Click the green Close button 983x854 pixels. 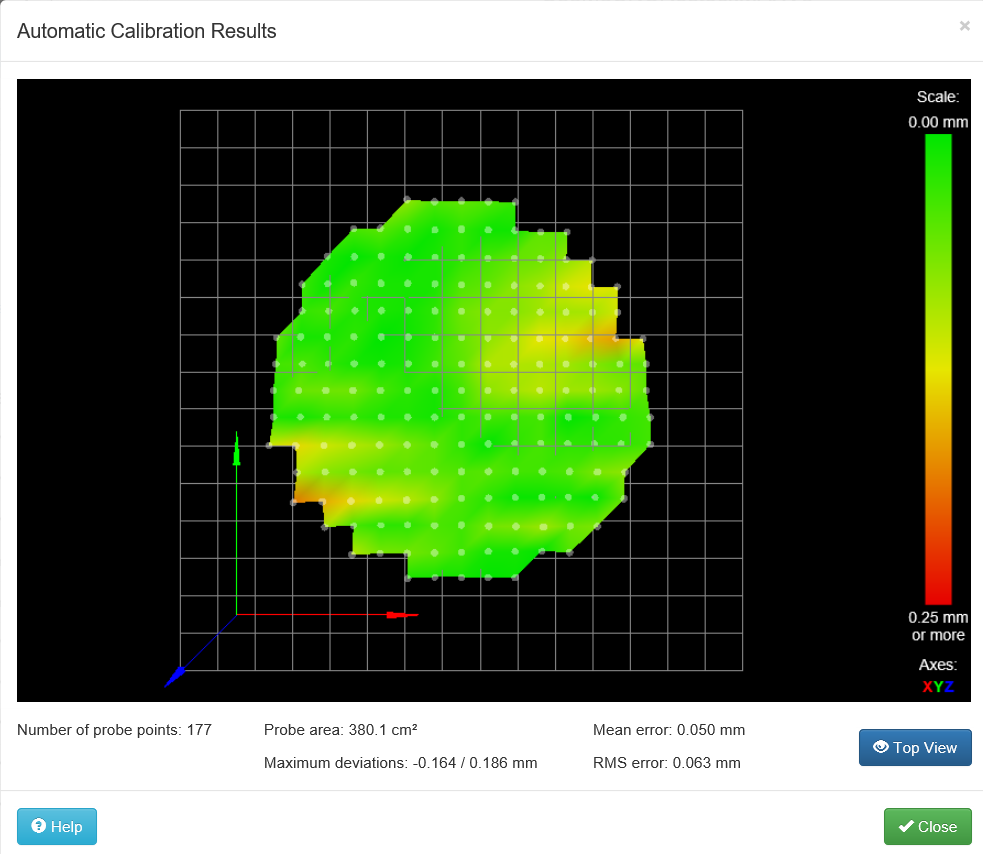(927, 826)
